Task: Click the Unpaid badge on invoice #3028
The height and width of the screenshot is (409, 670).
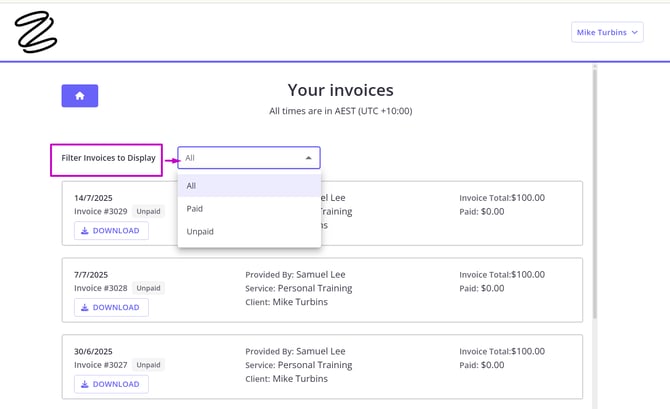Action: tap(148, 288)
